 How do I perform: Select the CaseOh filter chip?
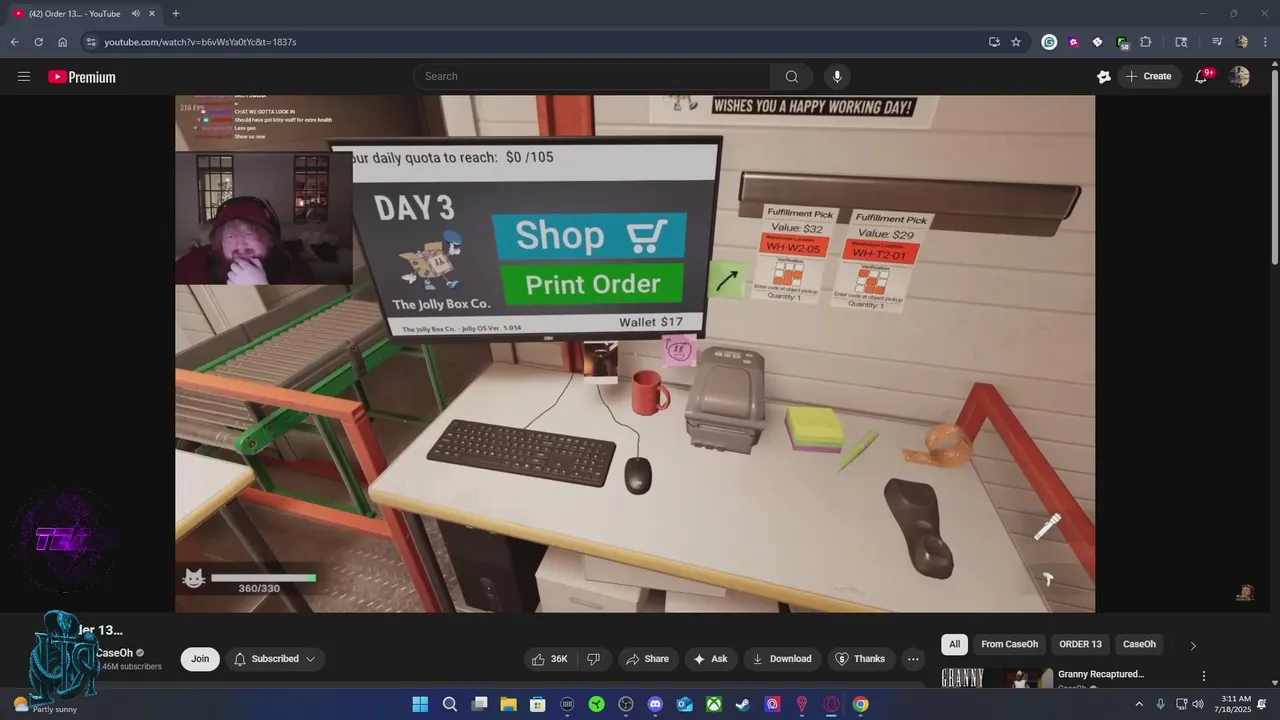click(1139, 644)
